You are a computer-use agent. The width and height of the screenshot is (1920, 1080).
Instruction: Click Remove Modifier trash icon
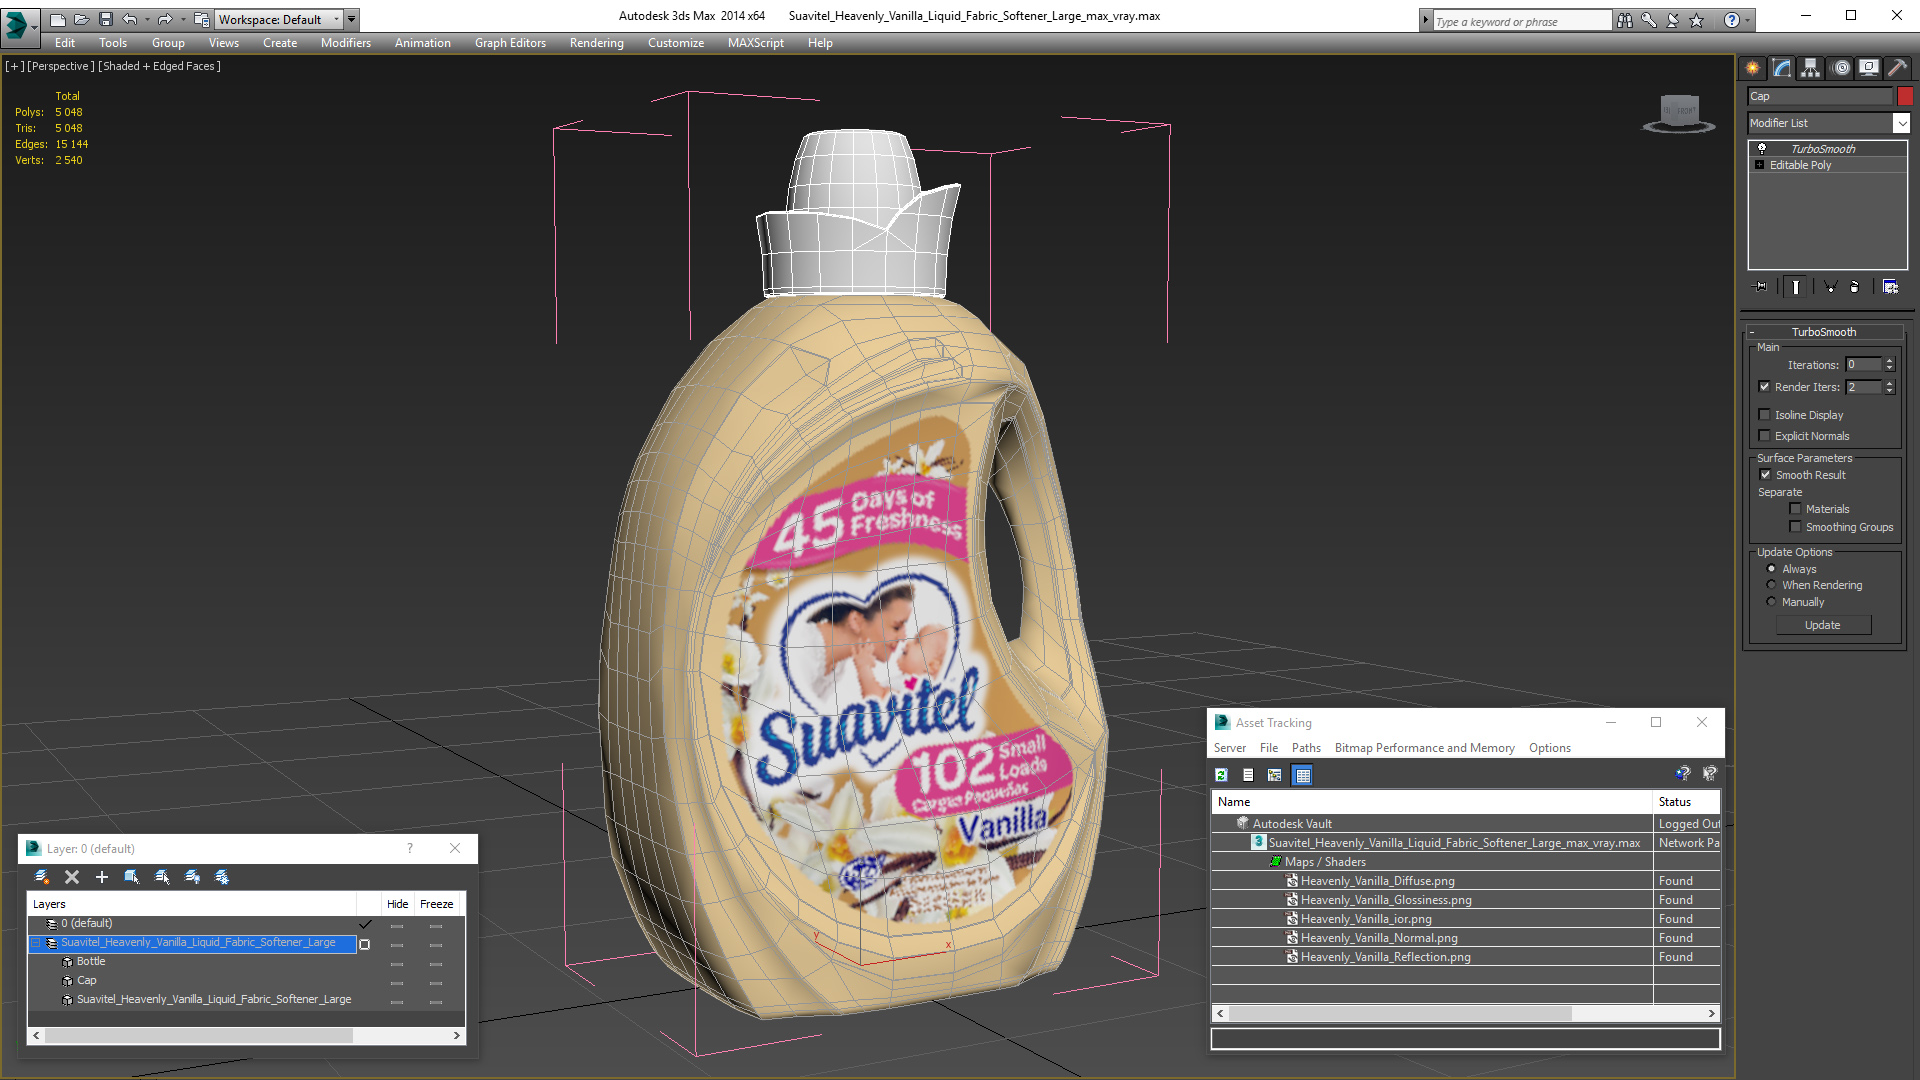[x=1855, y=287]
